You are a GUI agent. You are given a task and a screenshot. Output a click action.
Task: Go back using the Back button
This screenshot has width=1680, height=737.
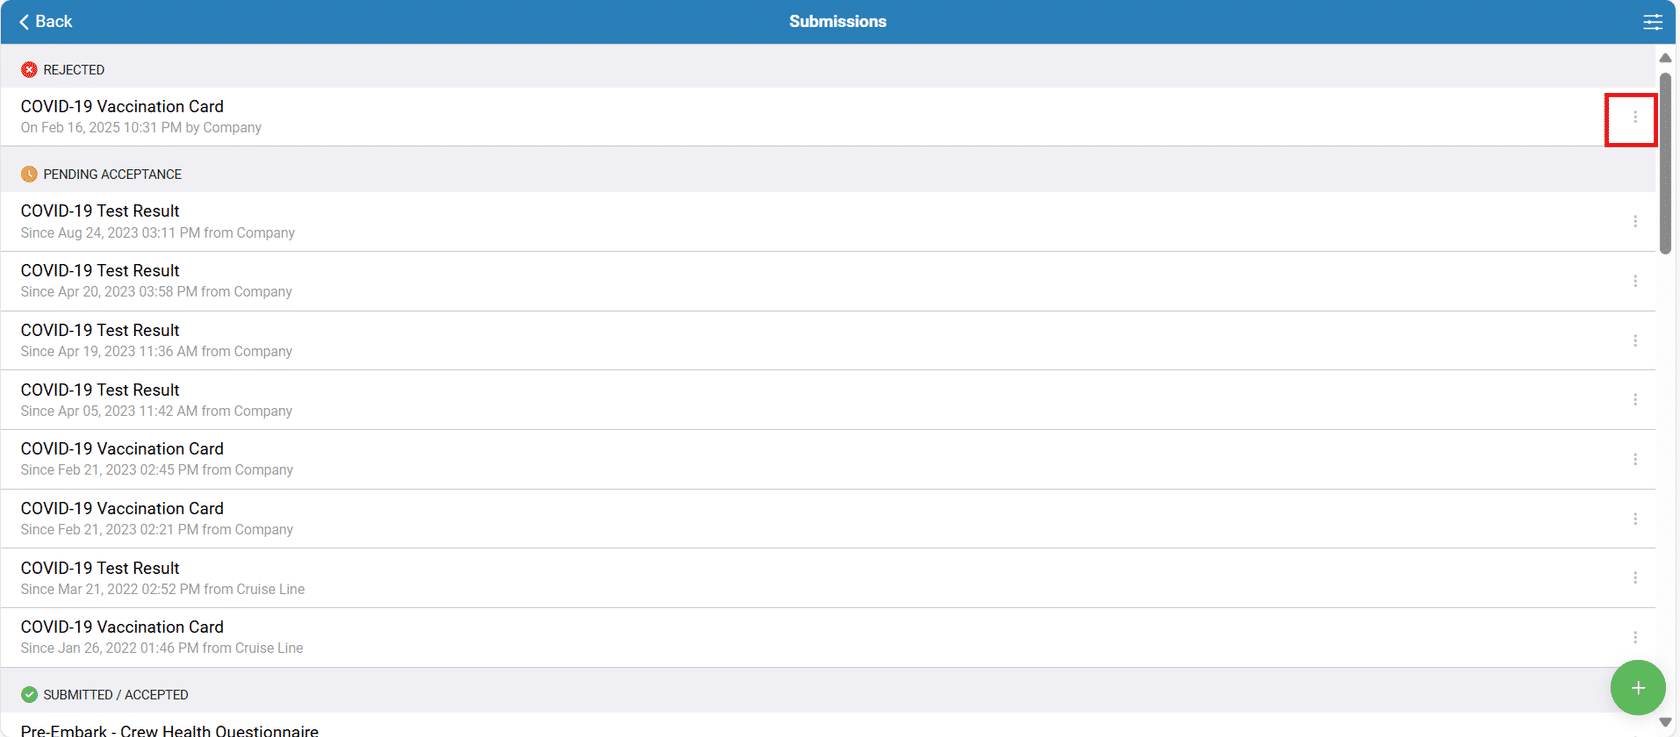point(45,21)
